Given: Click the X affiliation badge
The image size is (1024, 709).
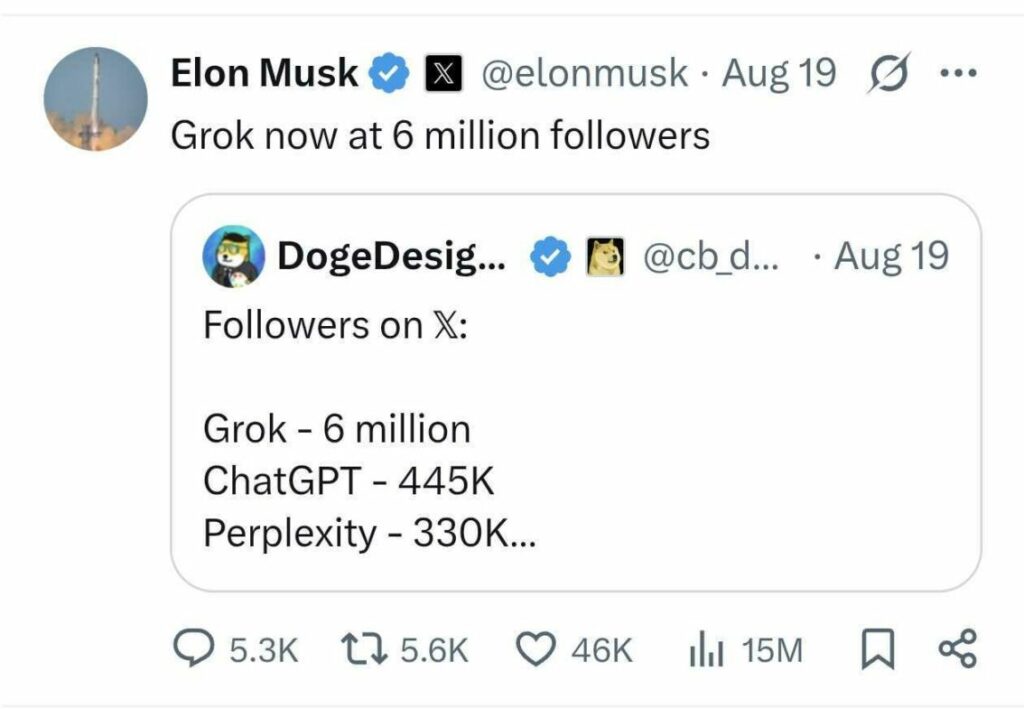Looking at the screenshot, I should [441, 73].
